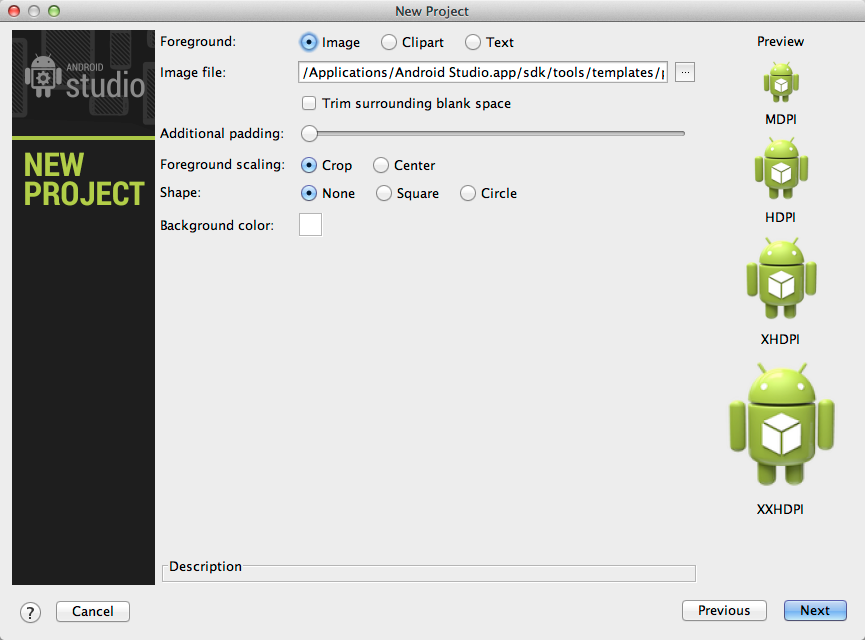Switch foreground scaling to Center
Screen dimensions: 865x640
[x=379, y=165]
